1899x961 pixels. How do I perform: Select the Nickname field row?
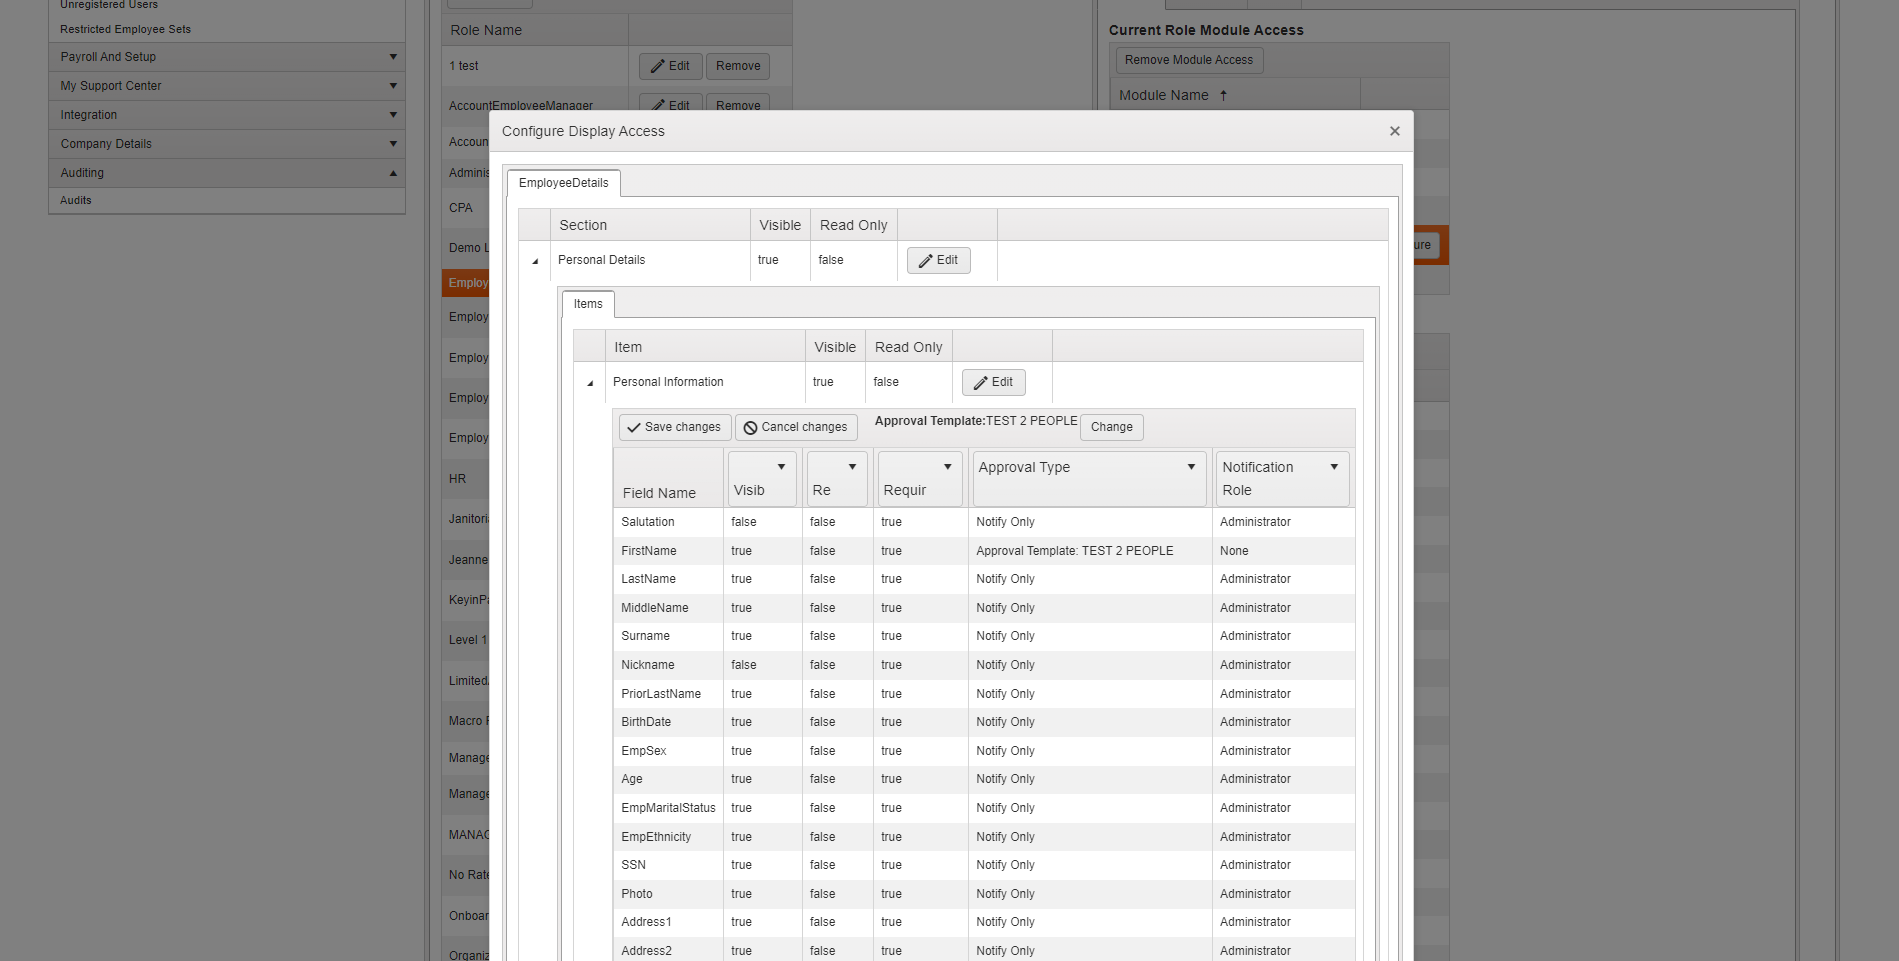(x=984, y=665)
